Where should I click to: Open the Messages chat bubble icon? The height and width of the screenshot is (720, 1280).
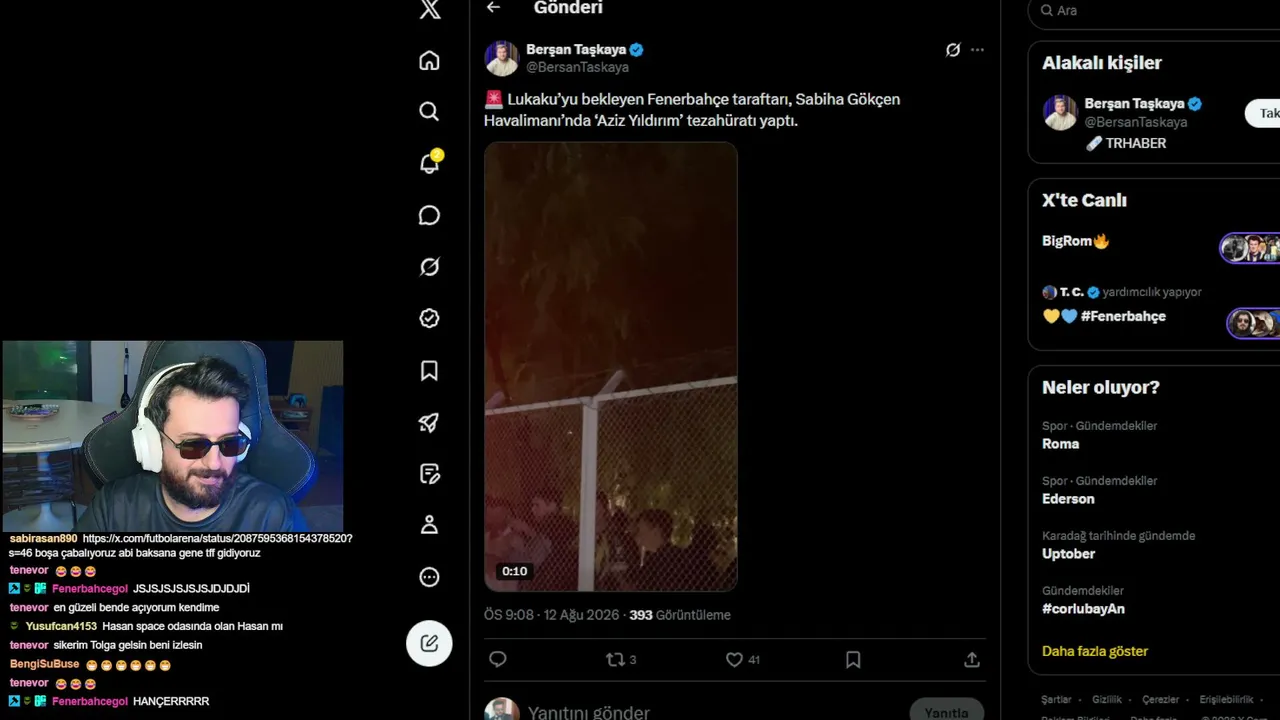pyautogui.click(x=429, y=215)
